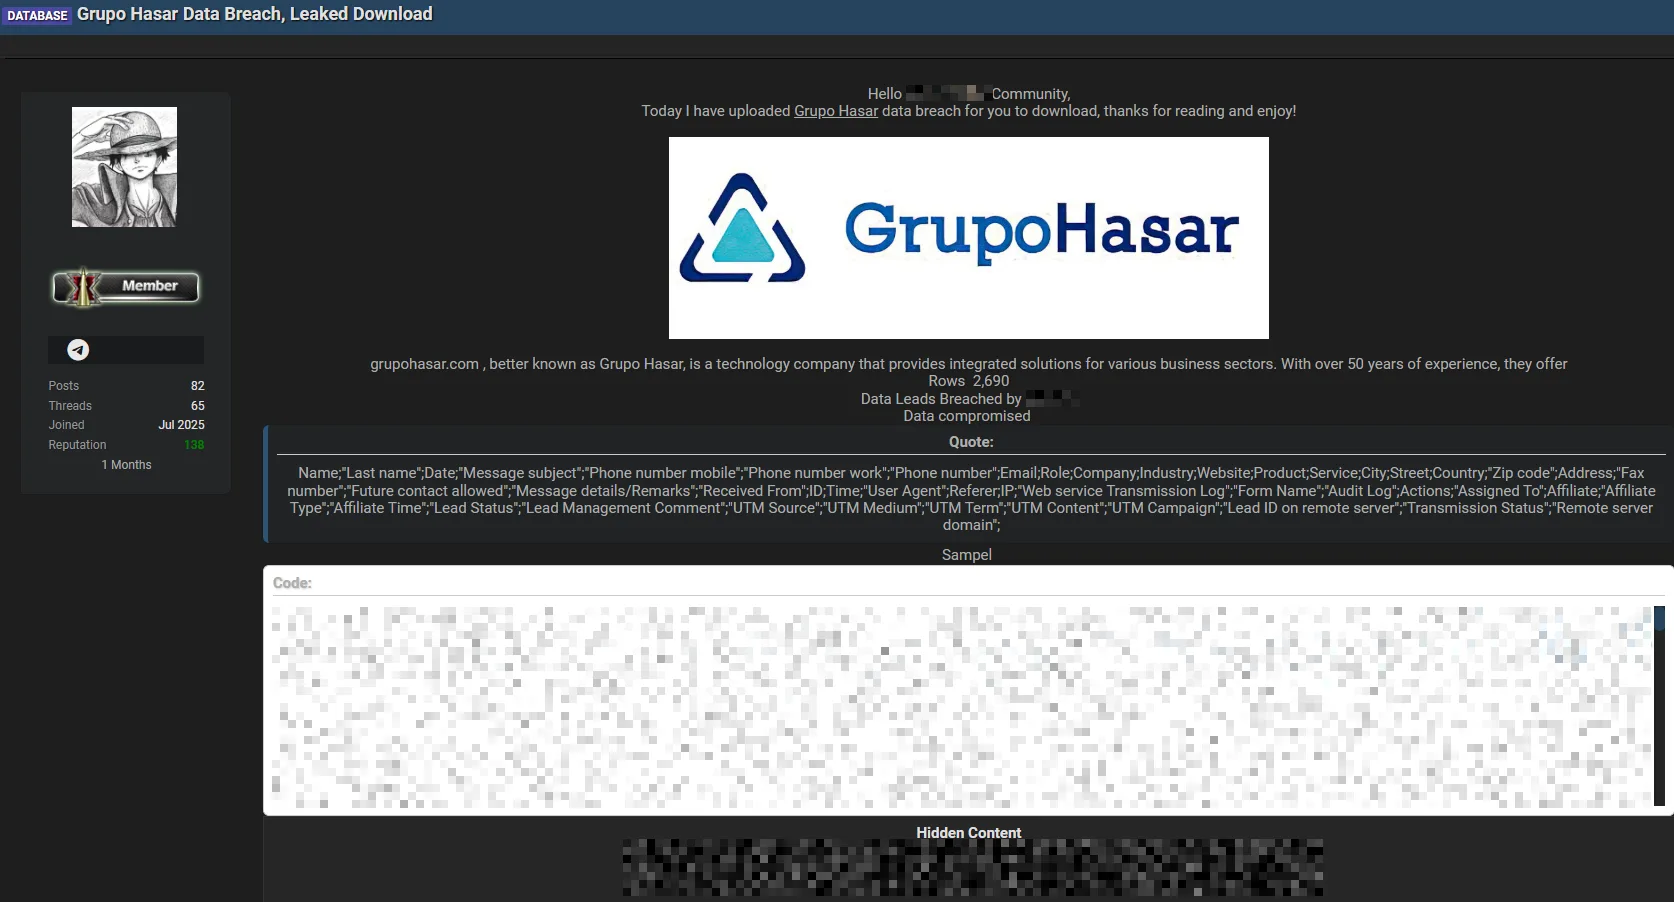Open the underlined Grupo Hasar link
This screenshot has width=1674, height=902.
(835, 111)
